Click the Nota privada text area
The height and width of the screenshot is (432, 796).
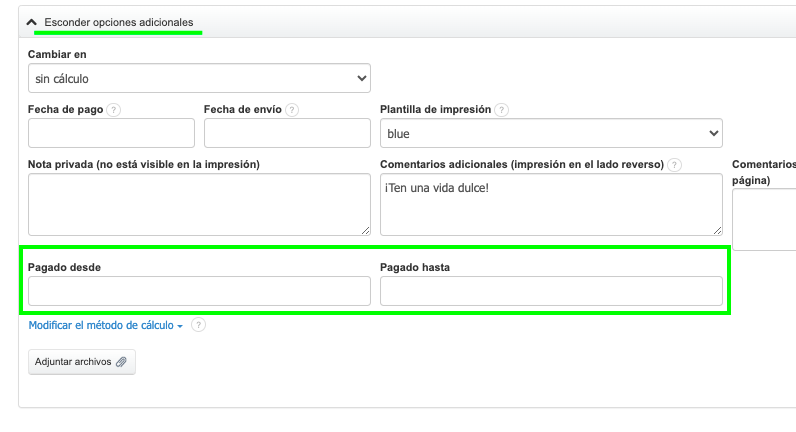199,204
